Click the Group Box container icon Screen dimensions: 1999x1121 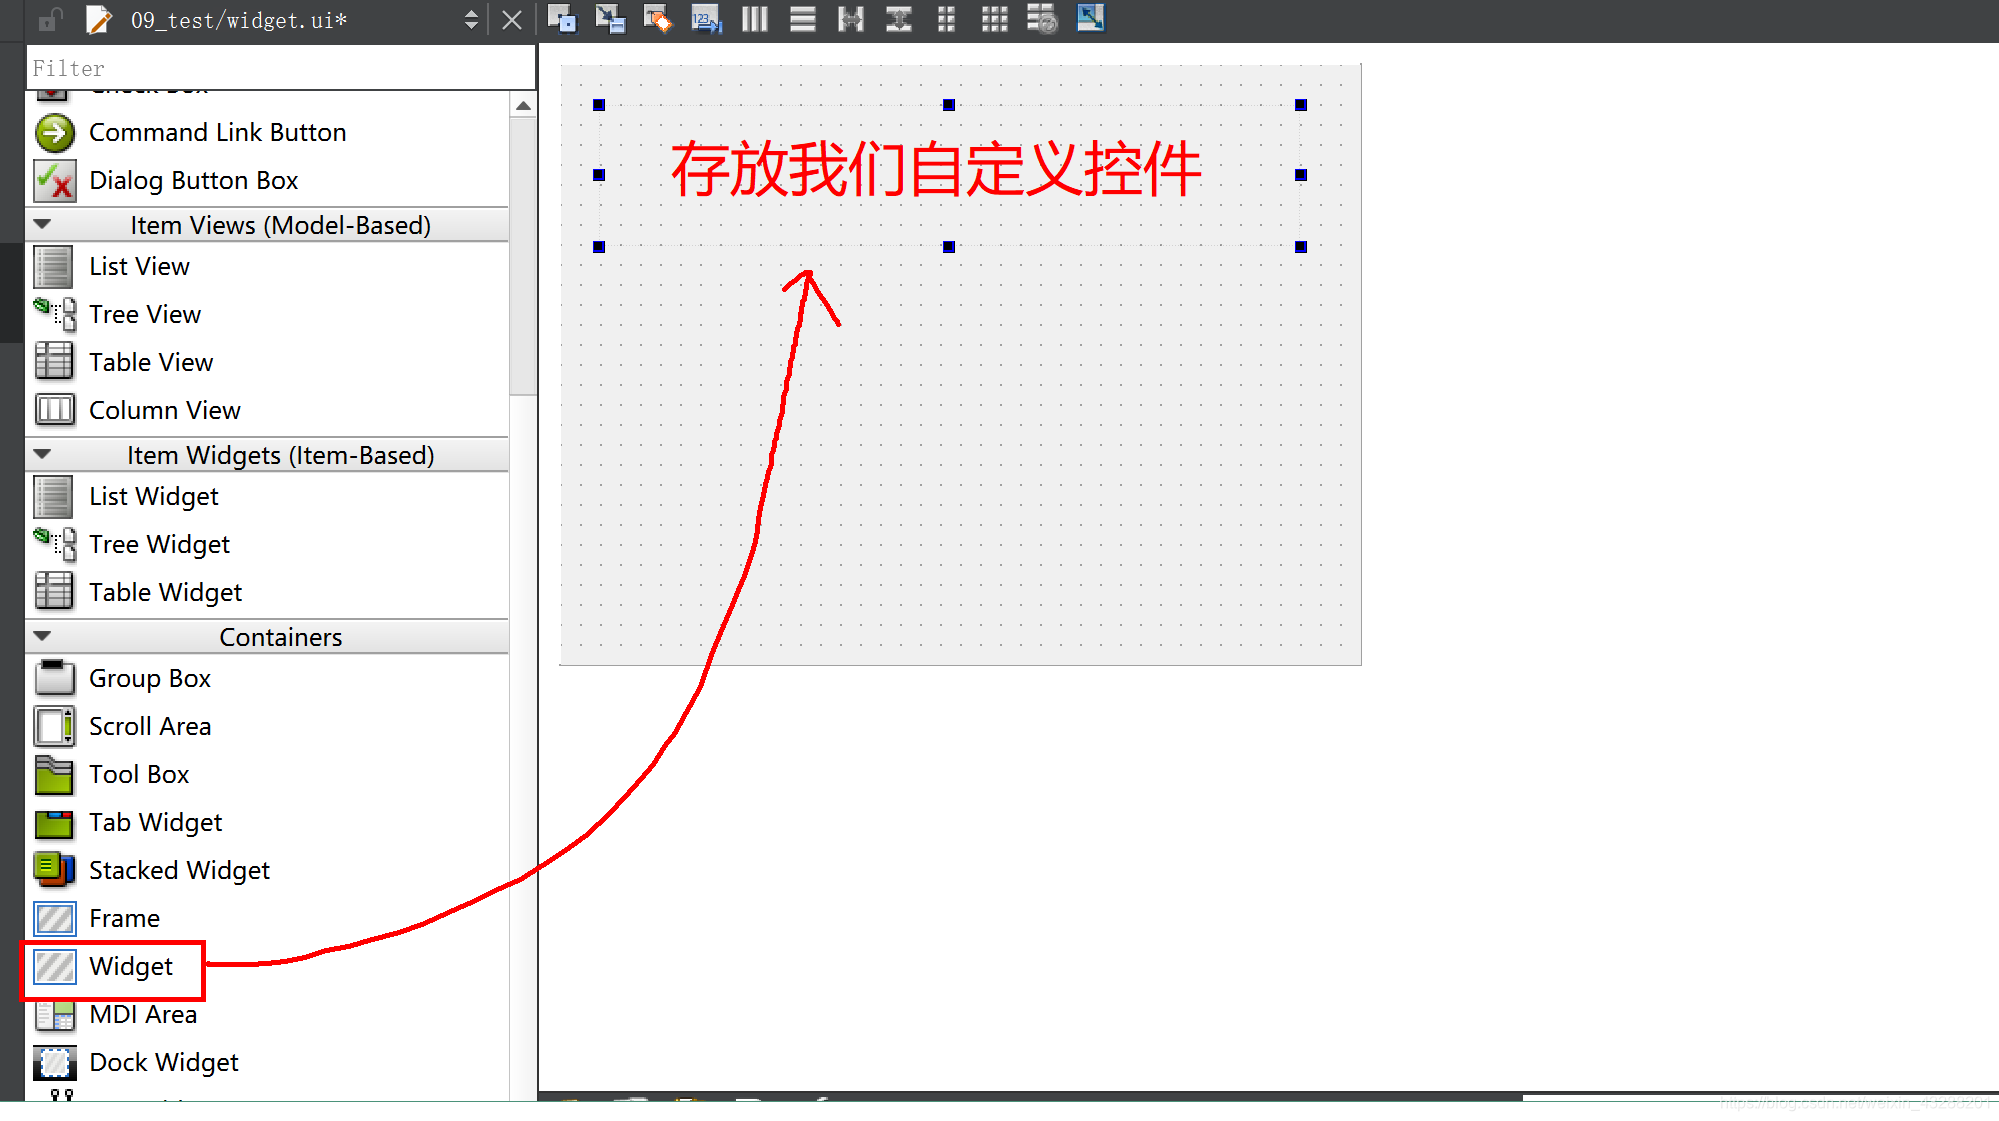(55, 677)
